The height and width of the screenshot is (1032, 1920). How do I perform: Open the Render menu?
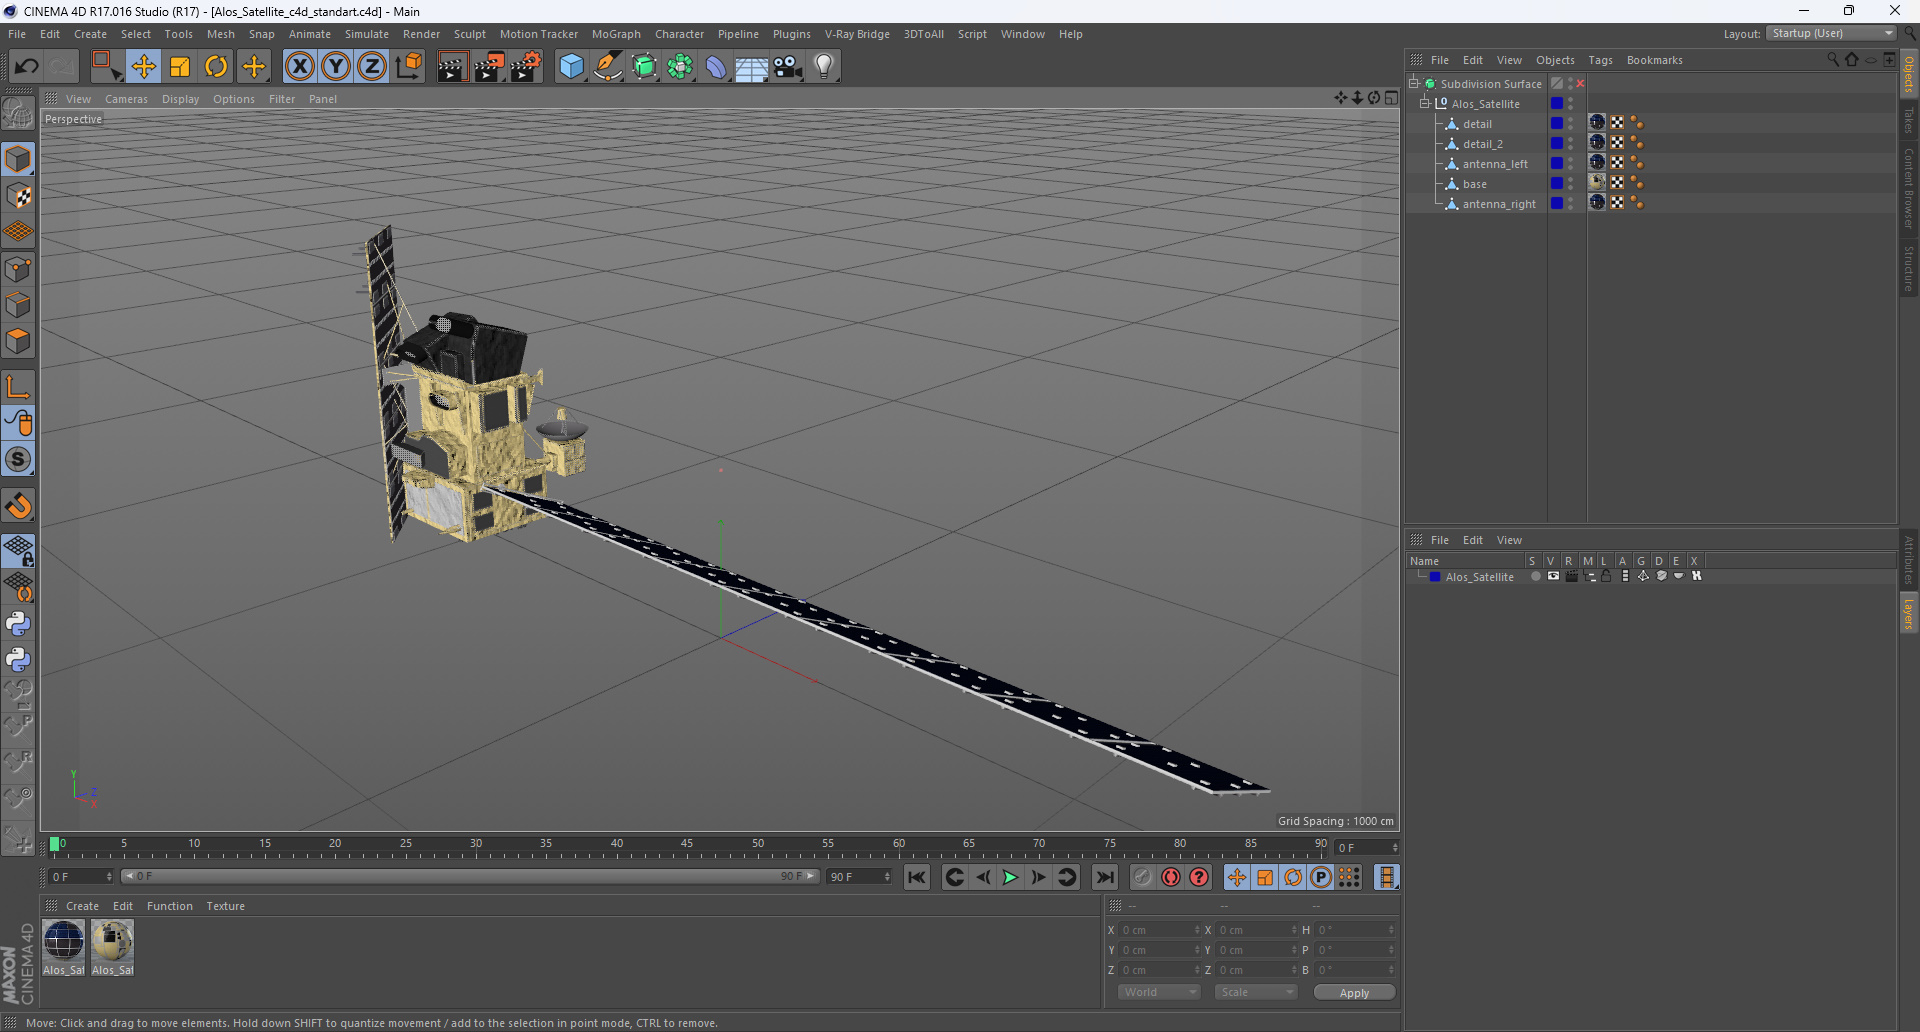(x=421, y=34)
